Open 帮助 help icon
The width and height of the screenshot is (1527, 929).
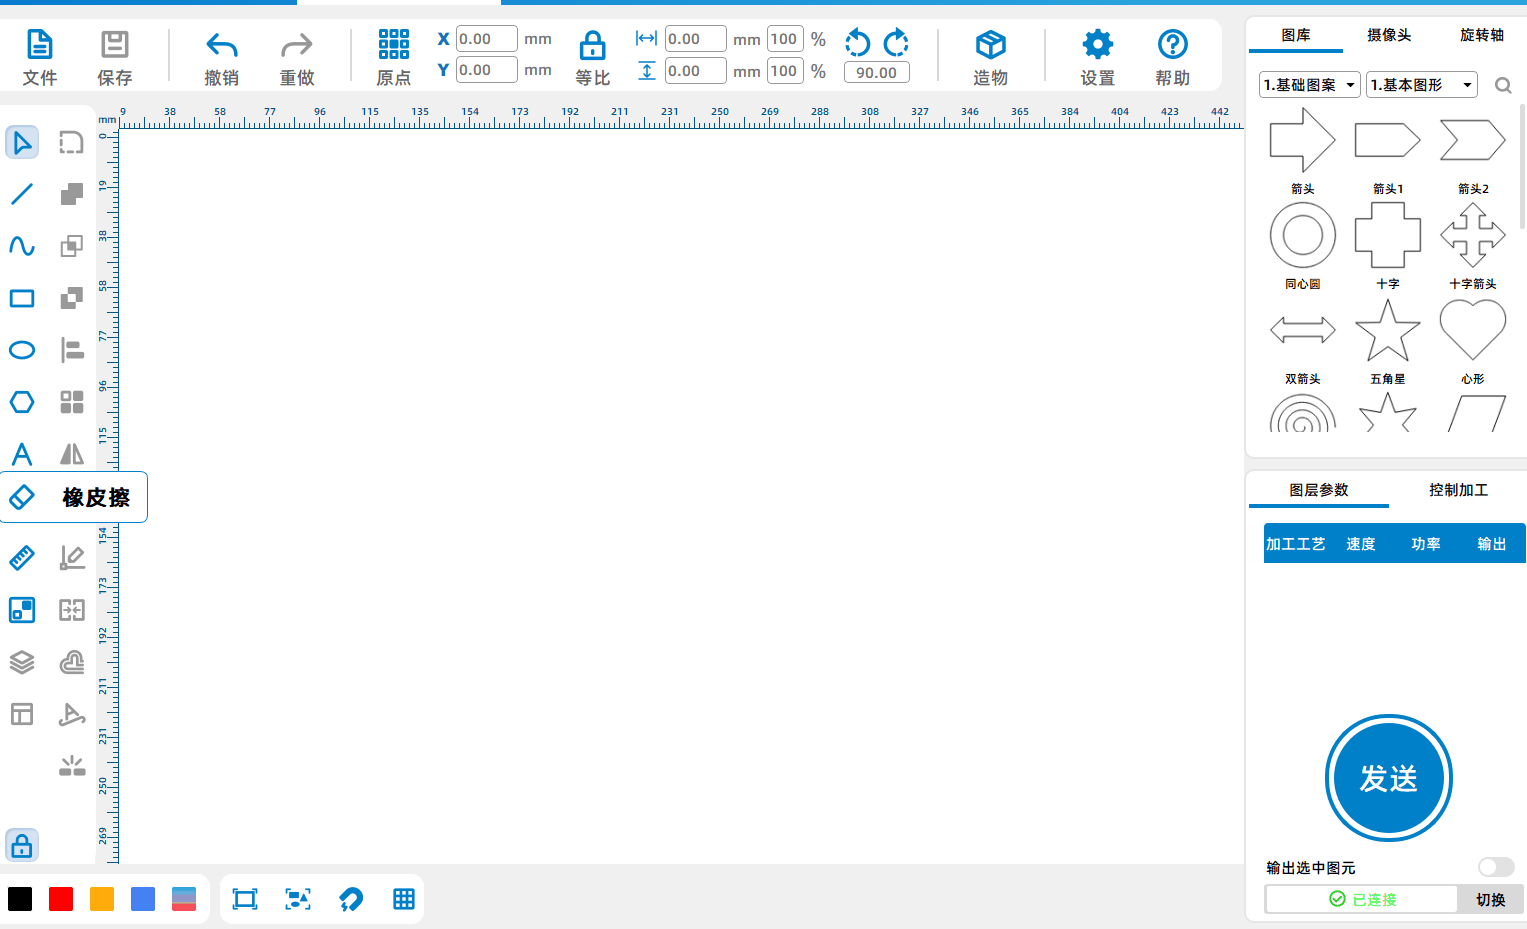coord(1172,44)
